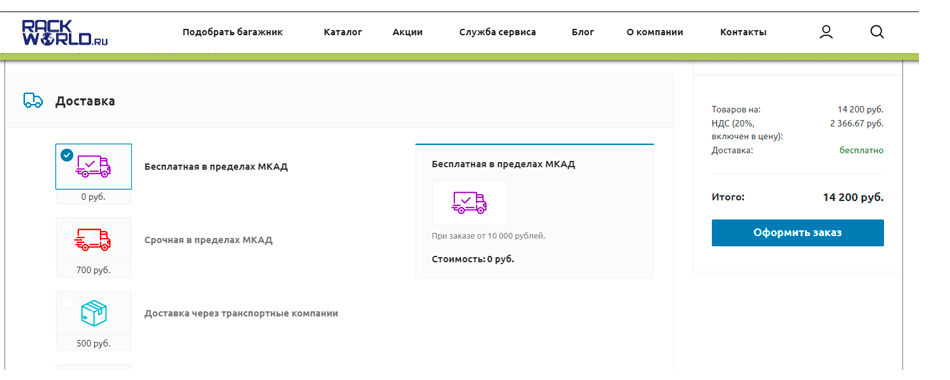Screen dimensions: 950x380
Task: Open 'Подобрать багажник' menu item
Action: [x=233, y=32]
